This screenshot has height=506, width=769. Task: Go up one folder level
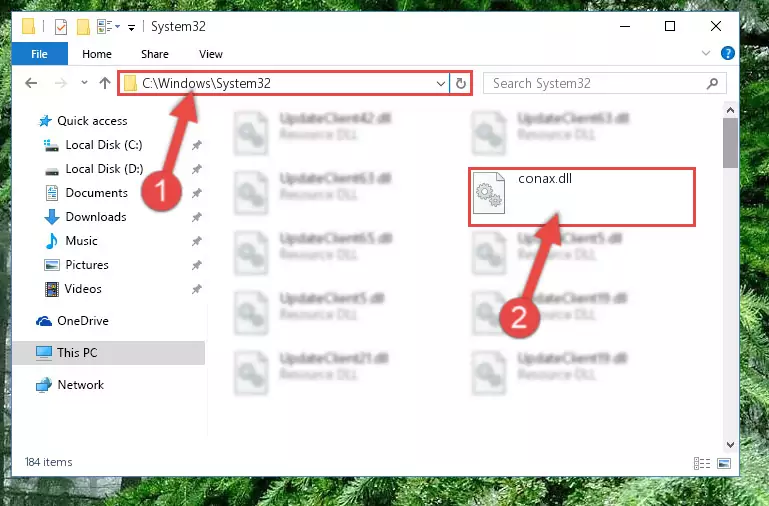104,83
